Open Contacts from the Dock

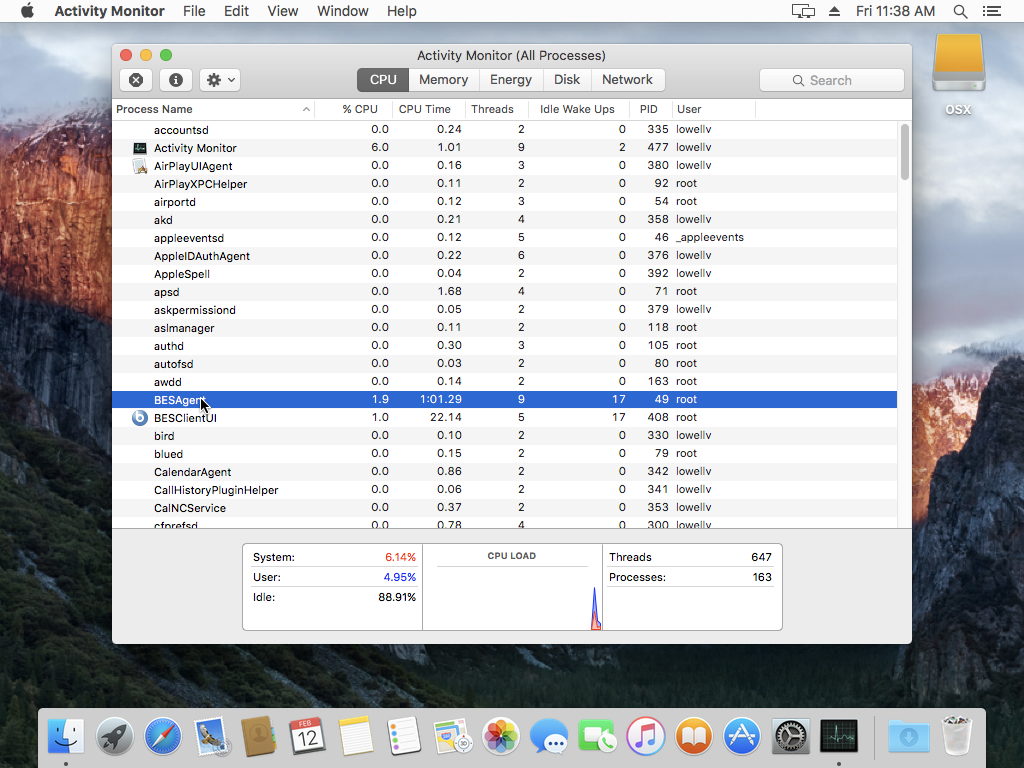259,736
